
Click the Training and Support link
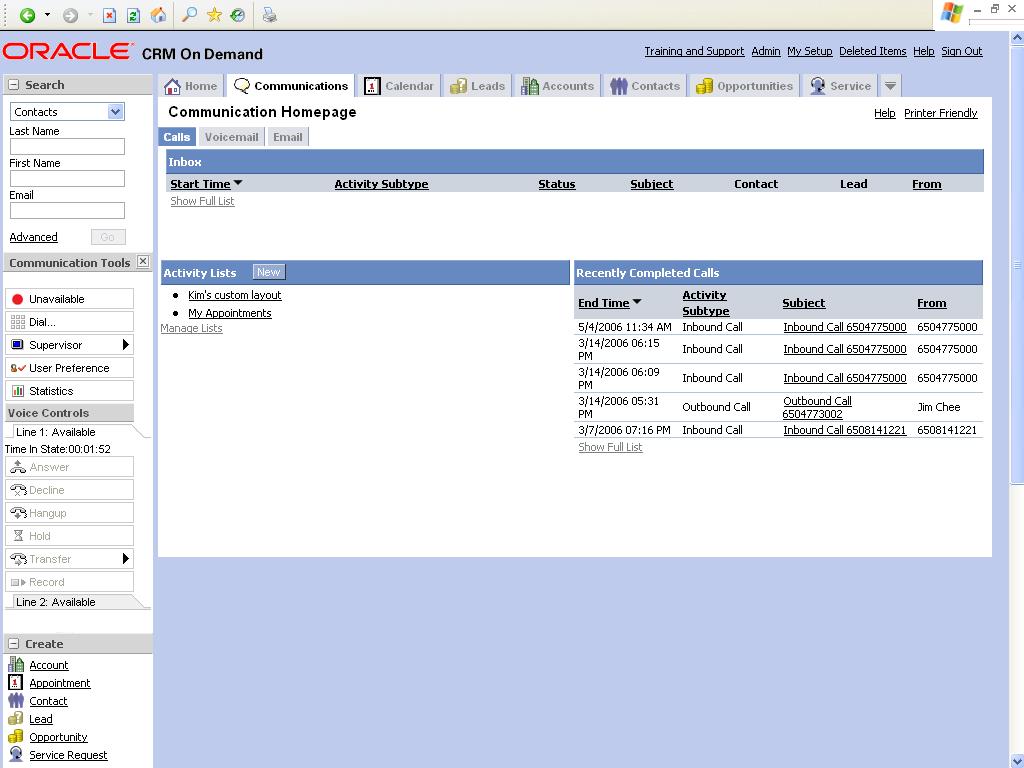click(694, 51)
